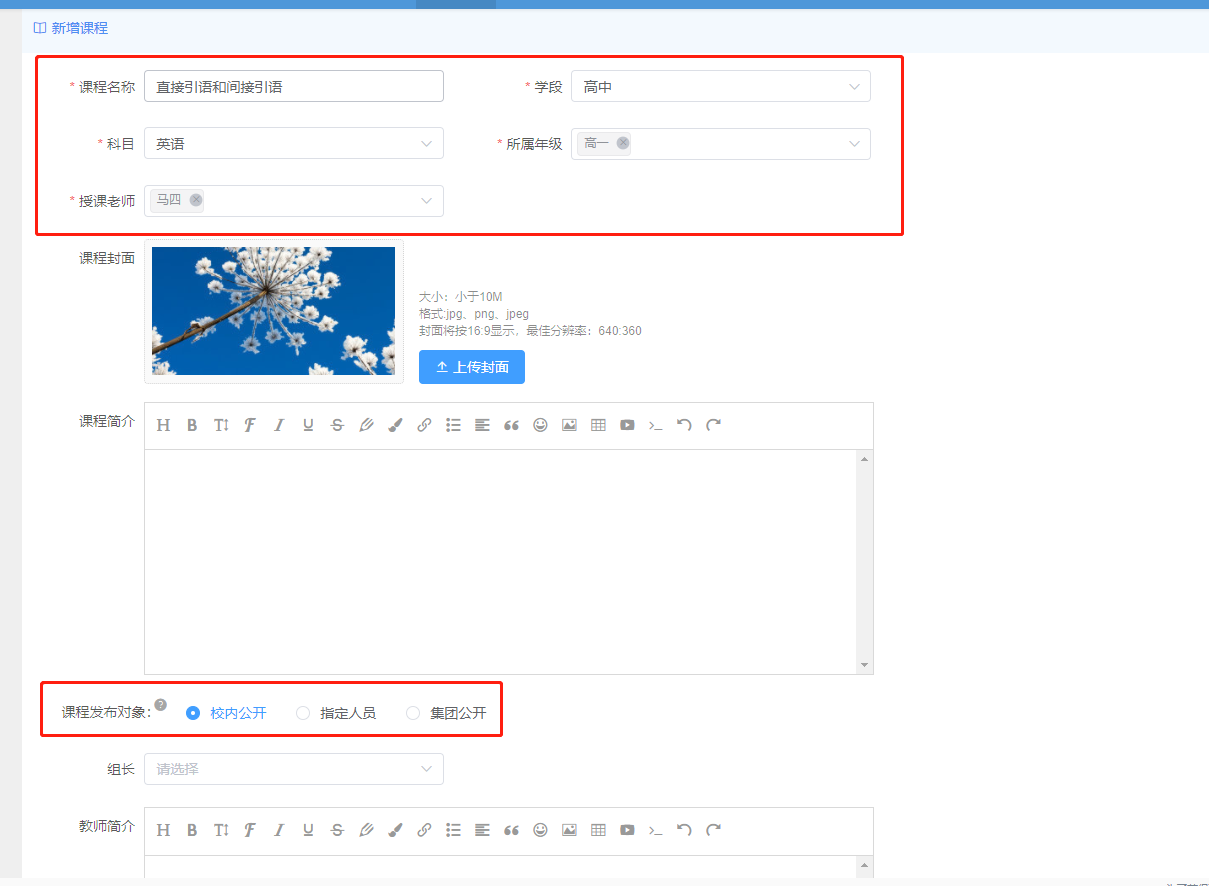Remove the 马四 tag from 授课老师
The image size is (1209, 886).
196,200
